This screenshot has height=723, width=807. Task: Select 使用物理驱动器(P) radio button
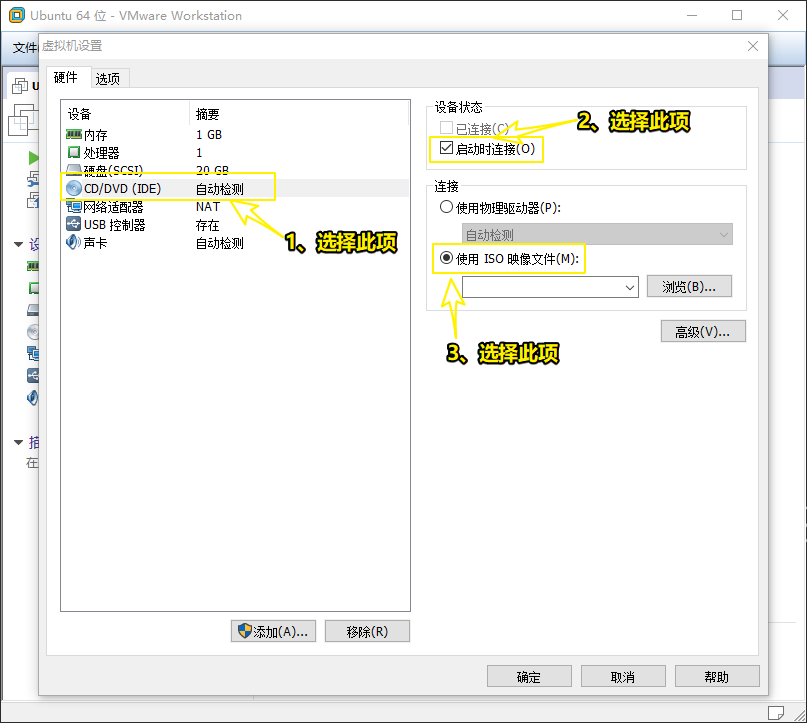(x=446, y=208)
